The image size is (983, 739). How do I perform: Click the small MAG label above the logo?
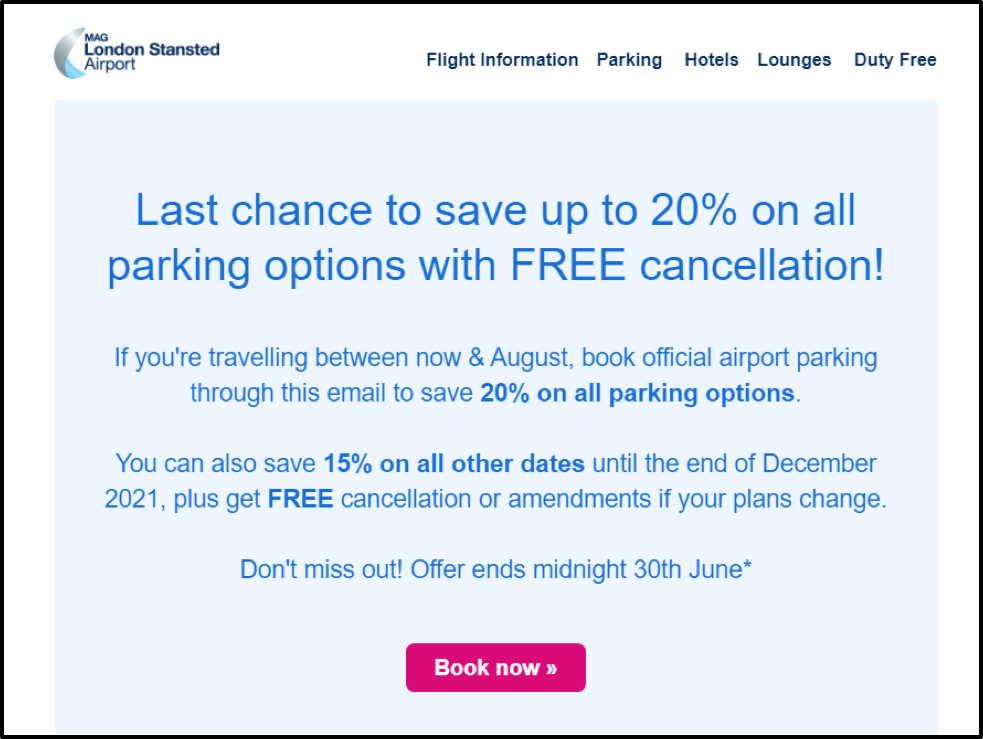point(95,36)
